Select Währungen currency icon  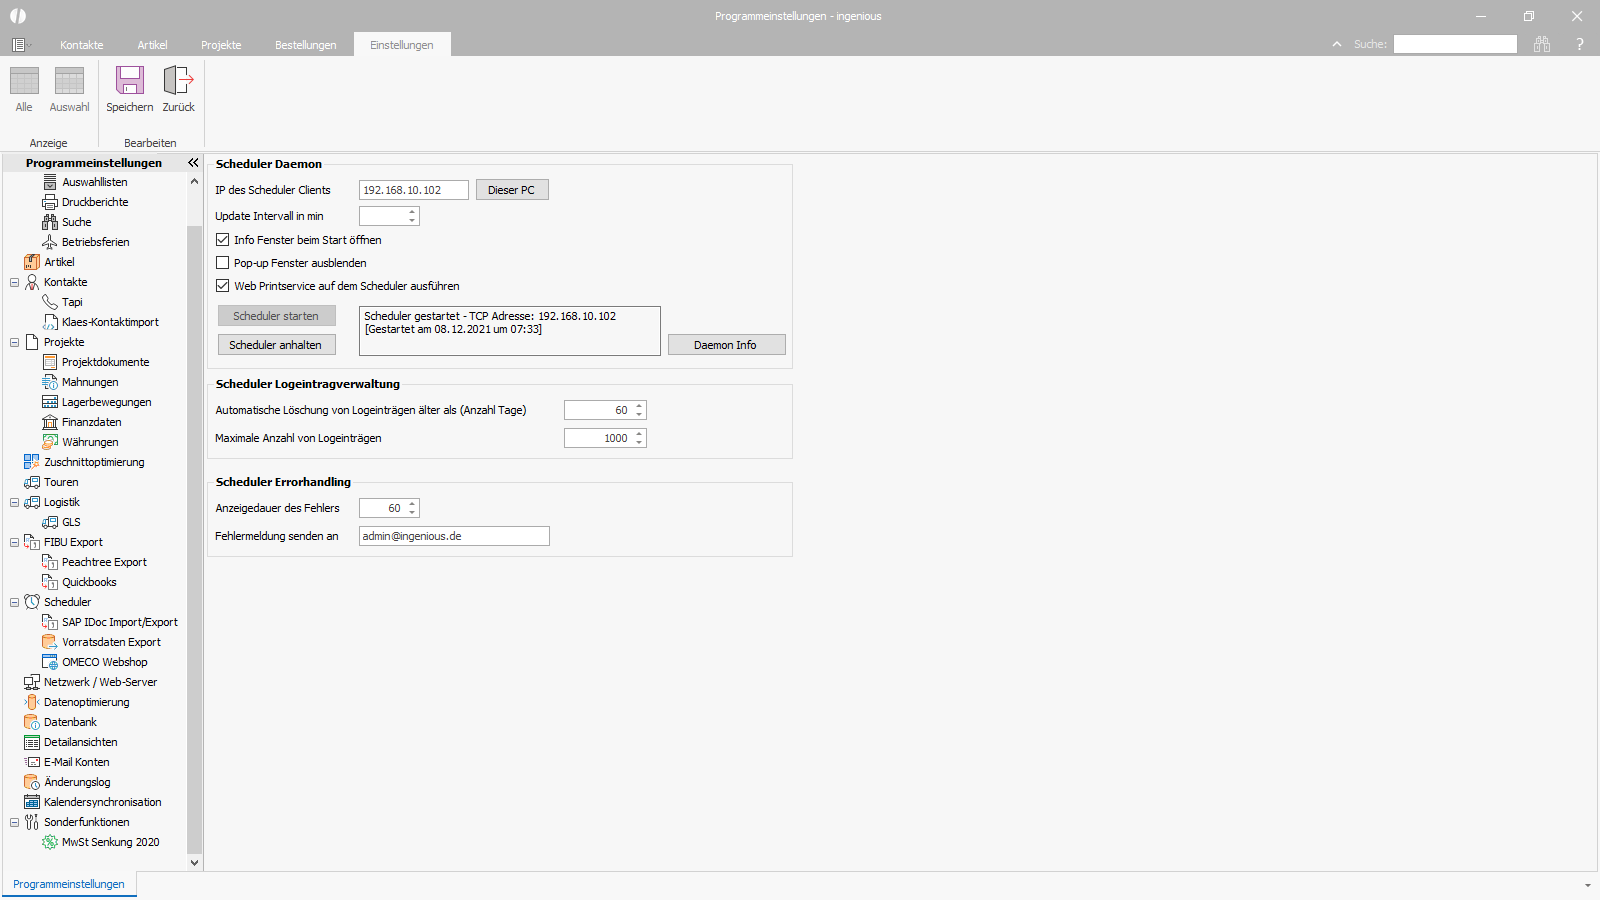point(50,442)
